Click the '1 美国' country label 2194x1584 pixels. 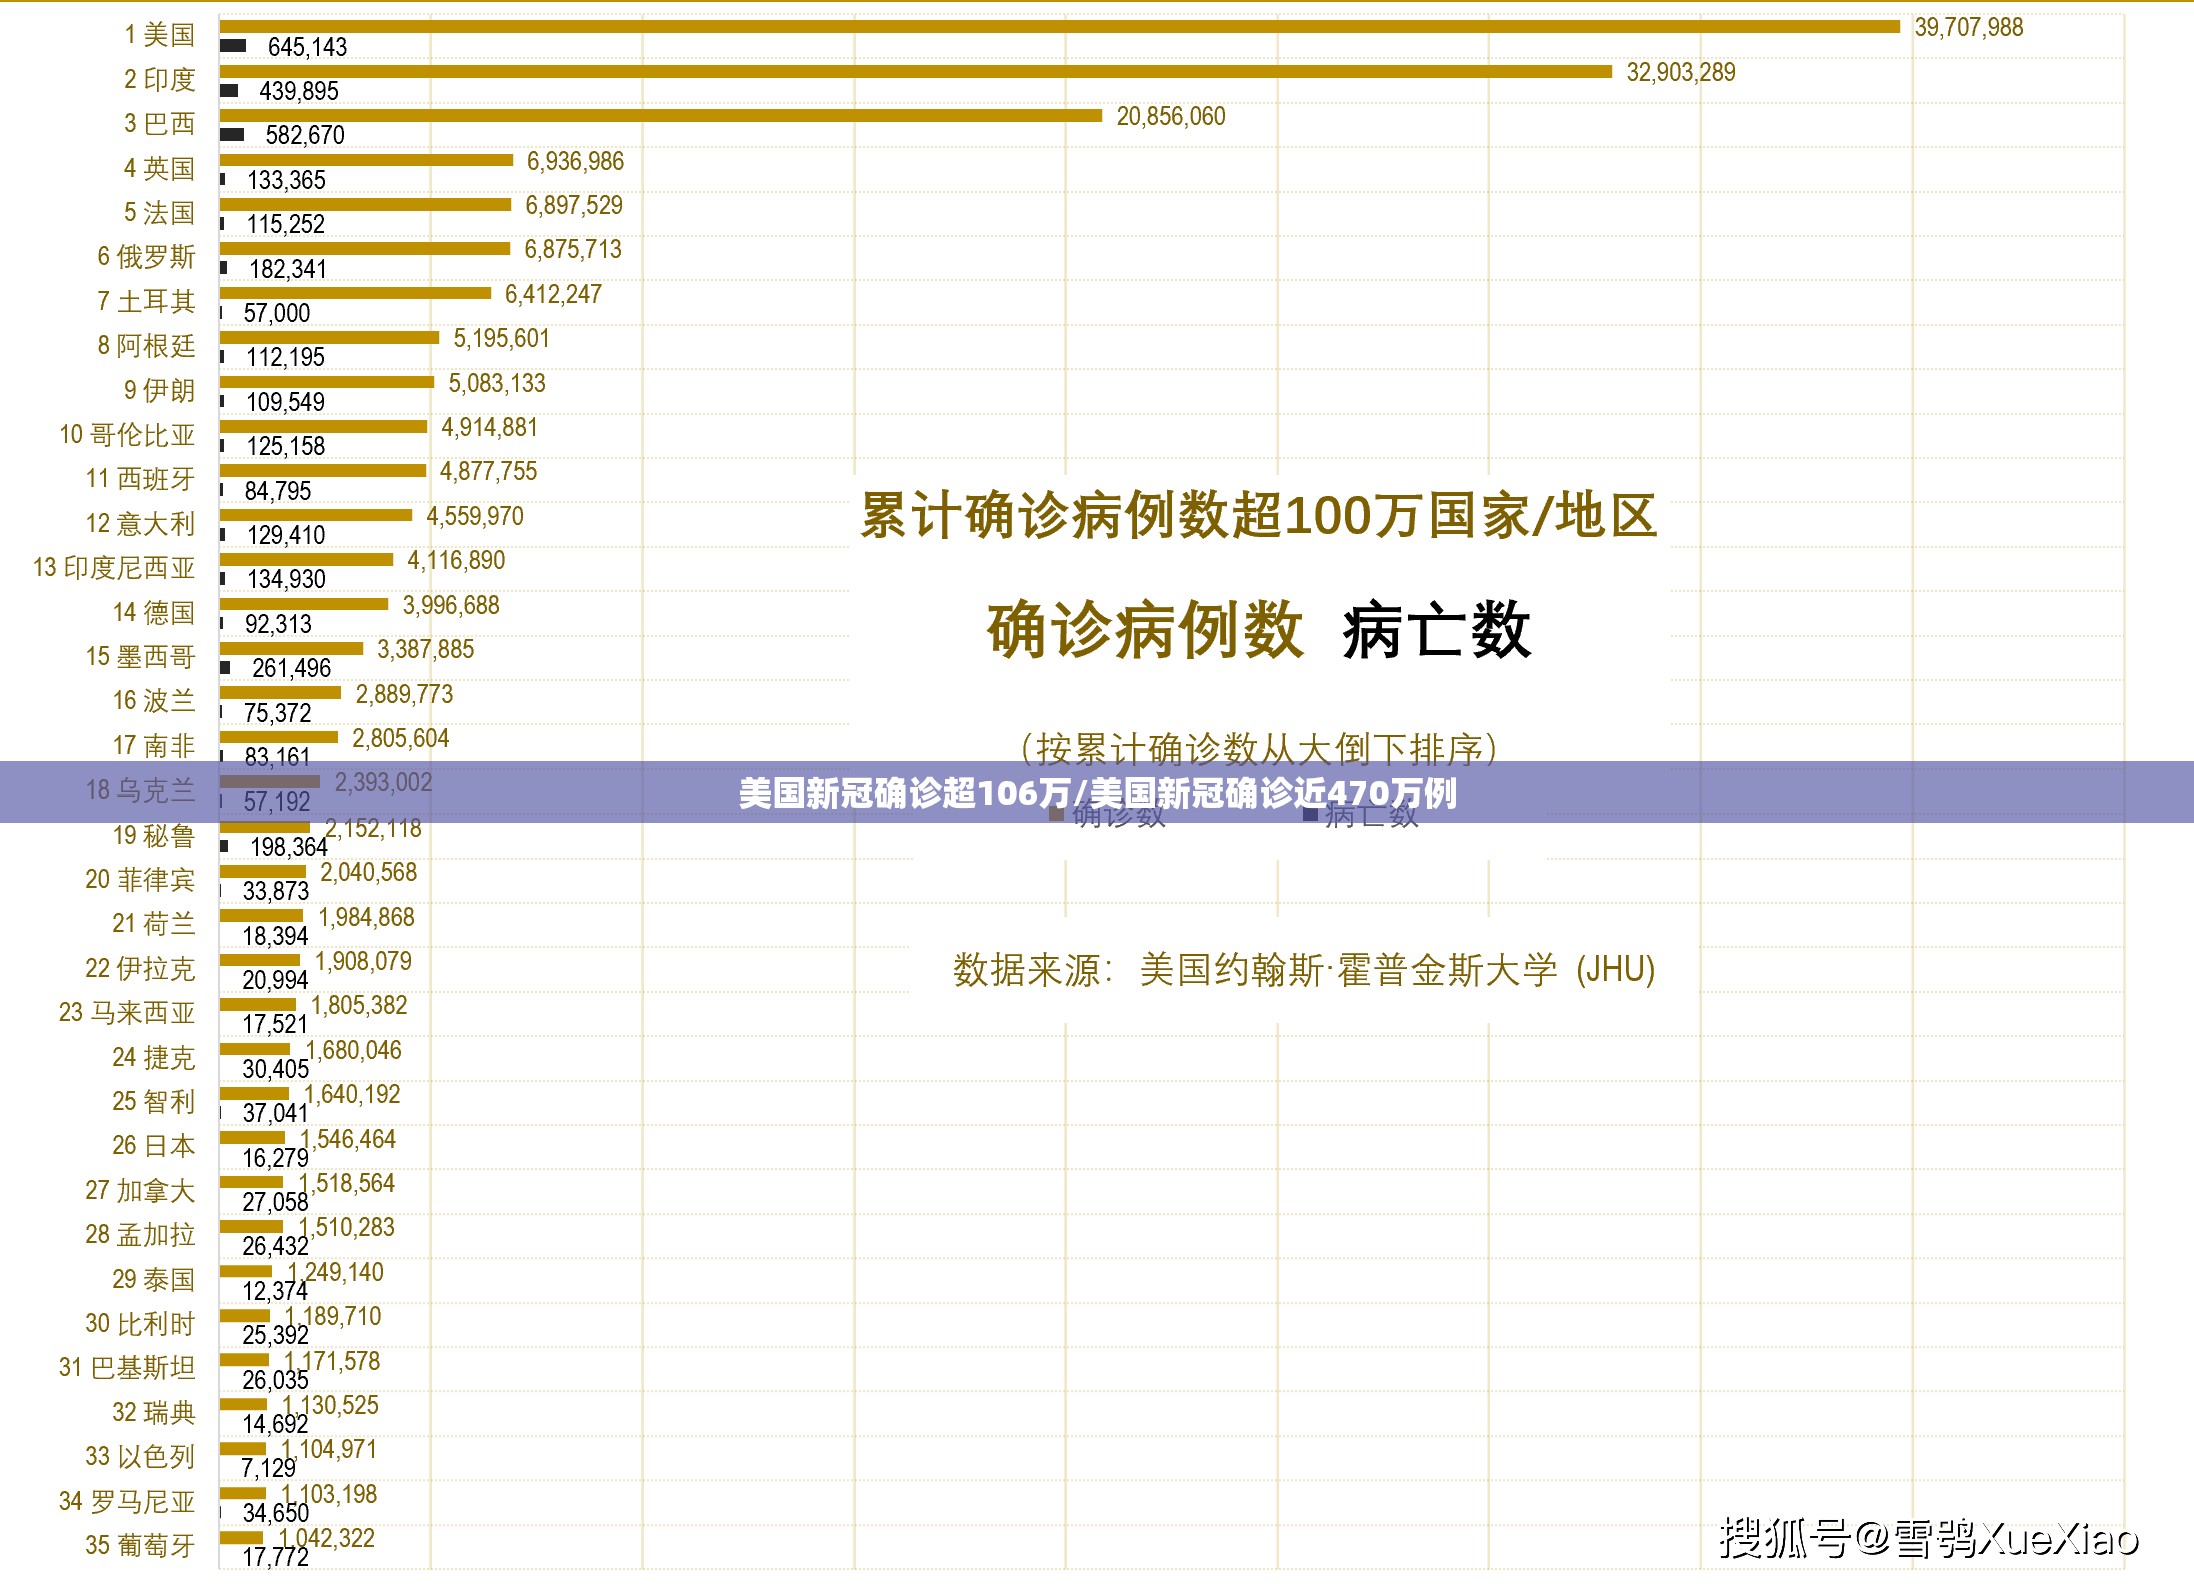159,35
